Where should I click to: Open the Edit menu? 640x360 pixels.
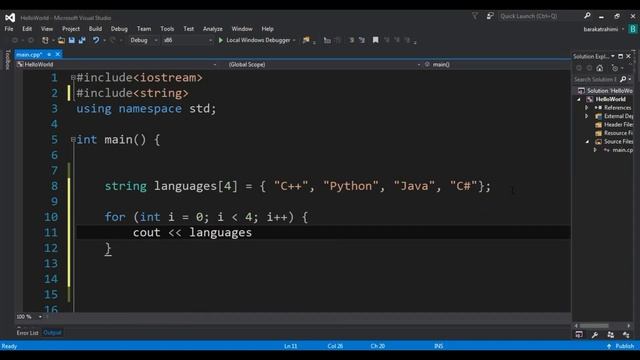(27, 29)
